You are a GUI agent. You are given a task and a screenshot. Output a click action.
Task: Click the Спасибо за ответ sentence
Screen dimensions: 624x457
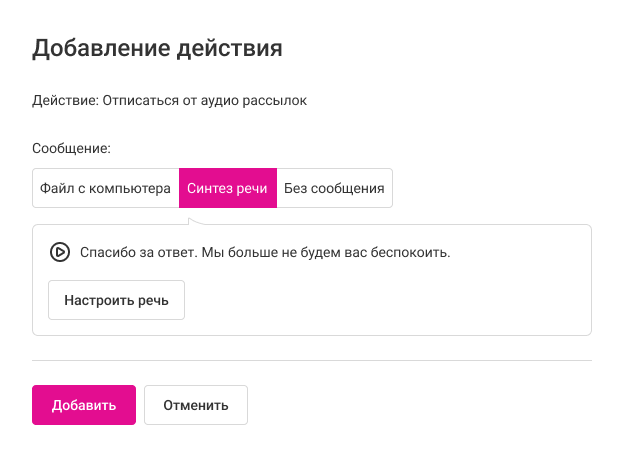pyautogui.click(x=138, y=252)
